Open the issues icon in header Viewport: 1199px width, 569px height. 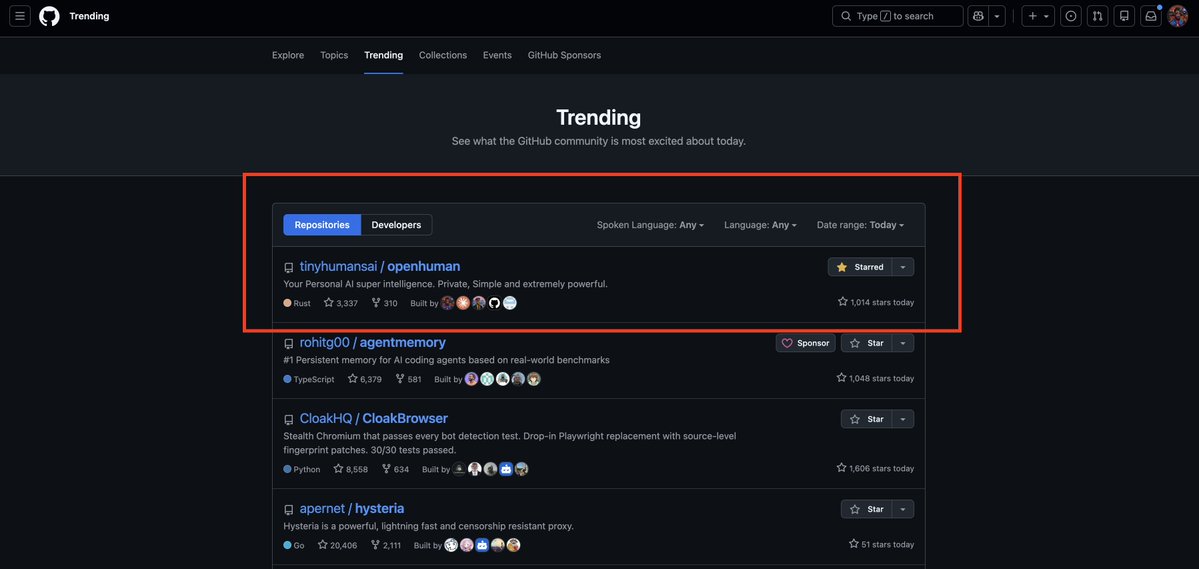(1071, 16)
